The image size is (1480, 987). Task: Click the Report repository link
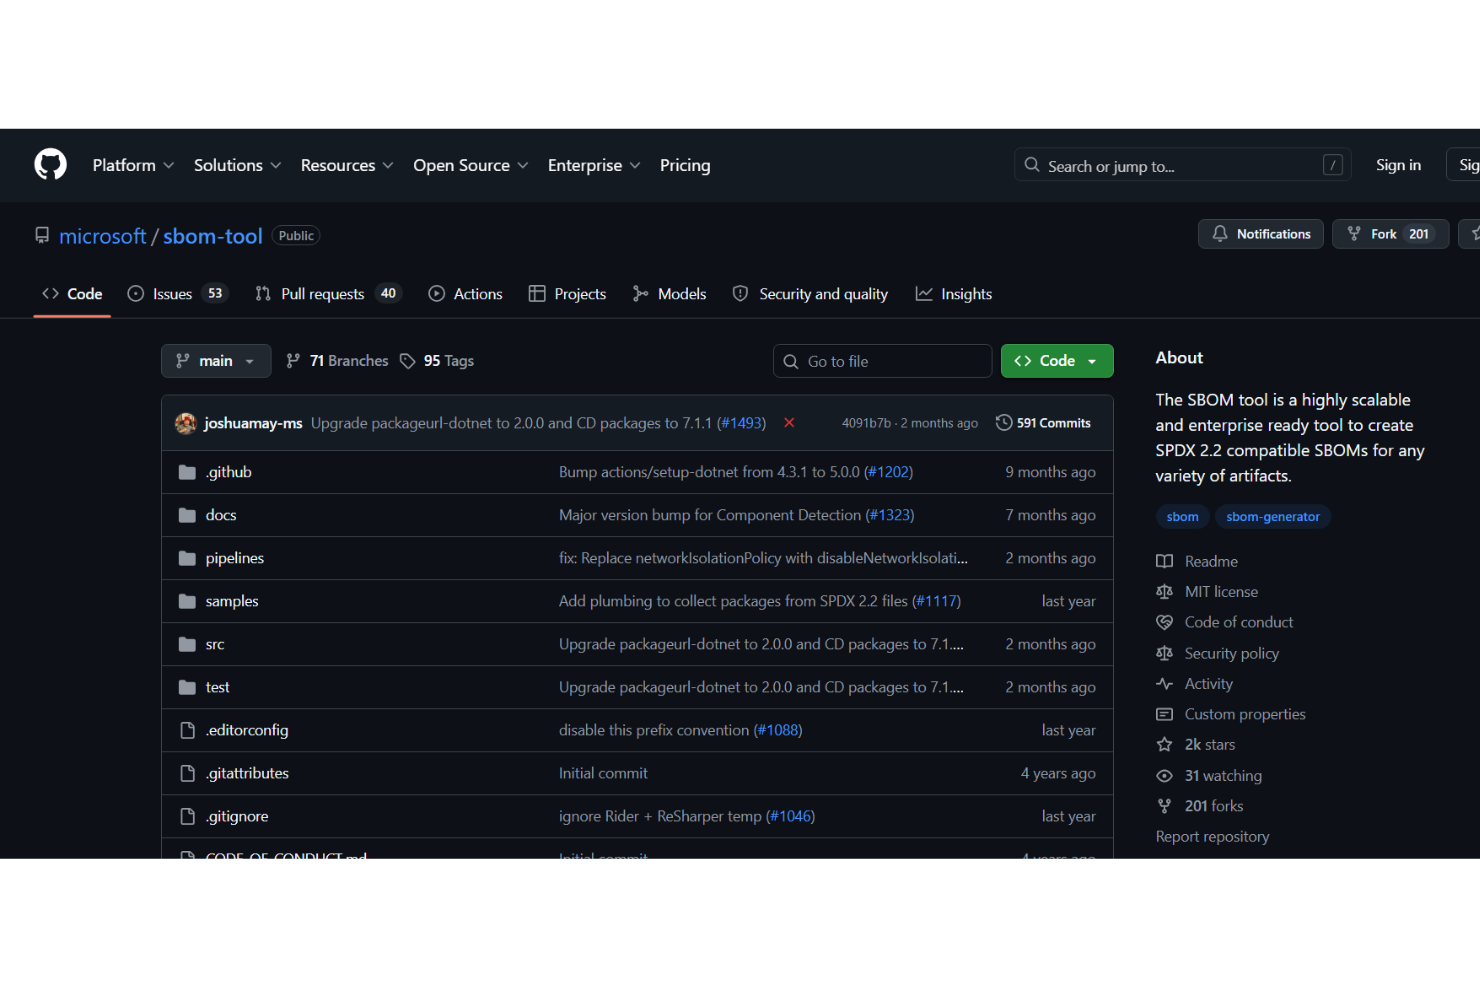1212,837
